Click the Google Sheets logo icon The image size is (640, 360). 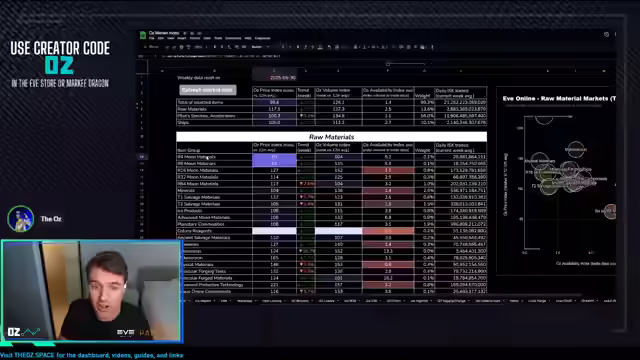pyautogui.click(x=143, y=35)
